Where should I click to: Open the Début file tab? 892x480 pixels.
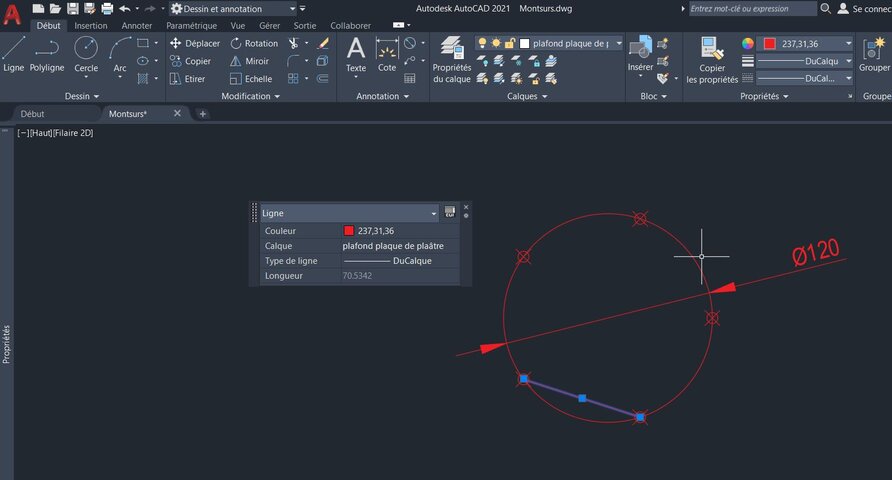point(33,114)
